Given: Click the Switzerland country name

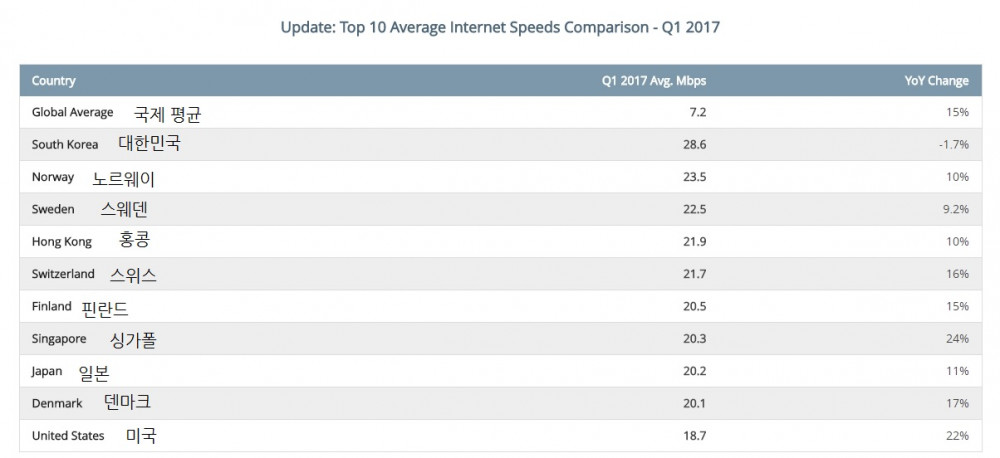Looking at the screenshot, I should [63, 274].
